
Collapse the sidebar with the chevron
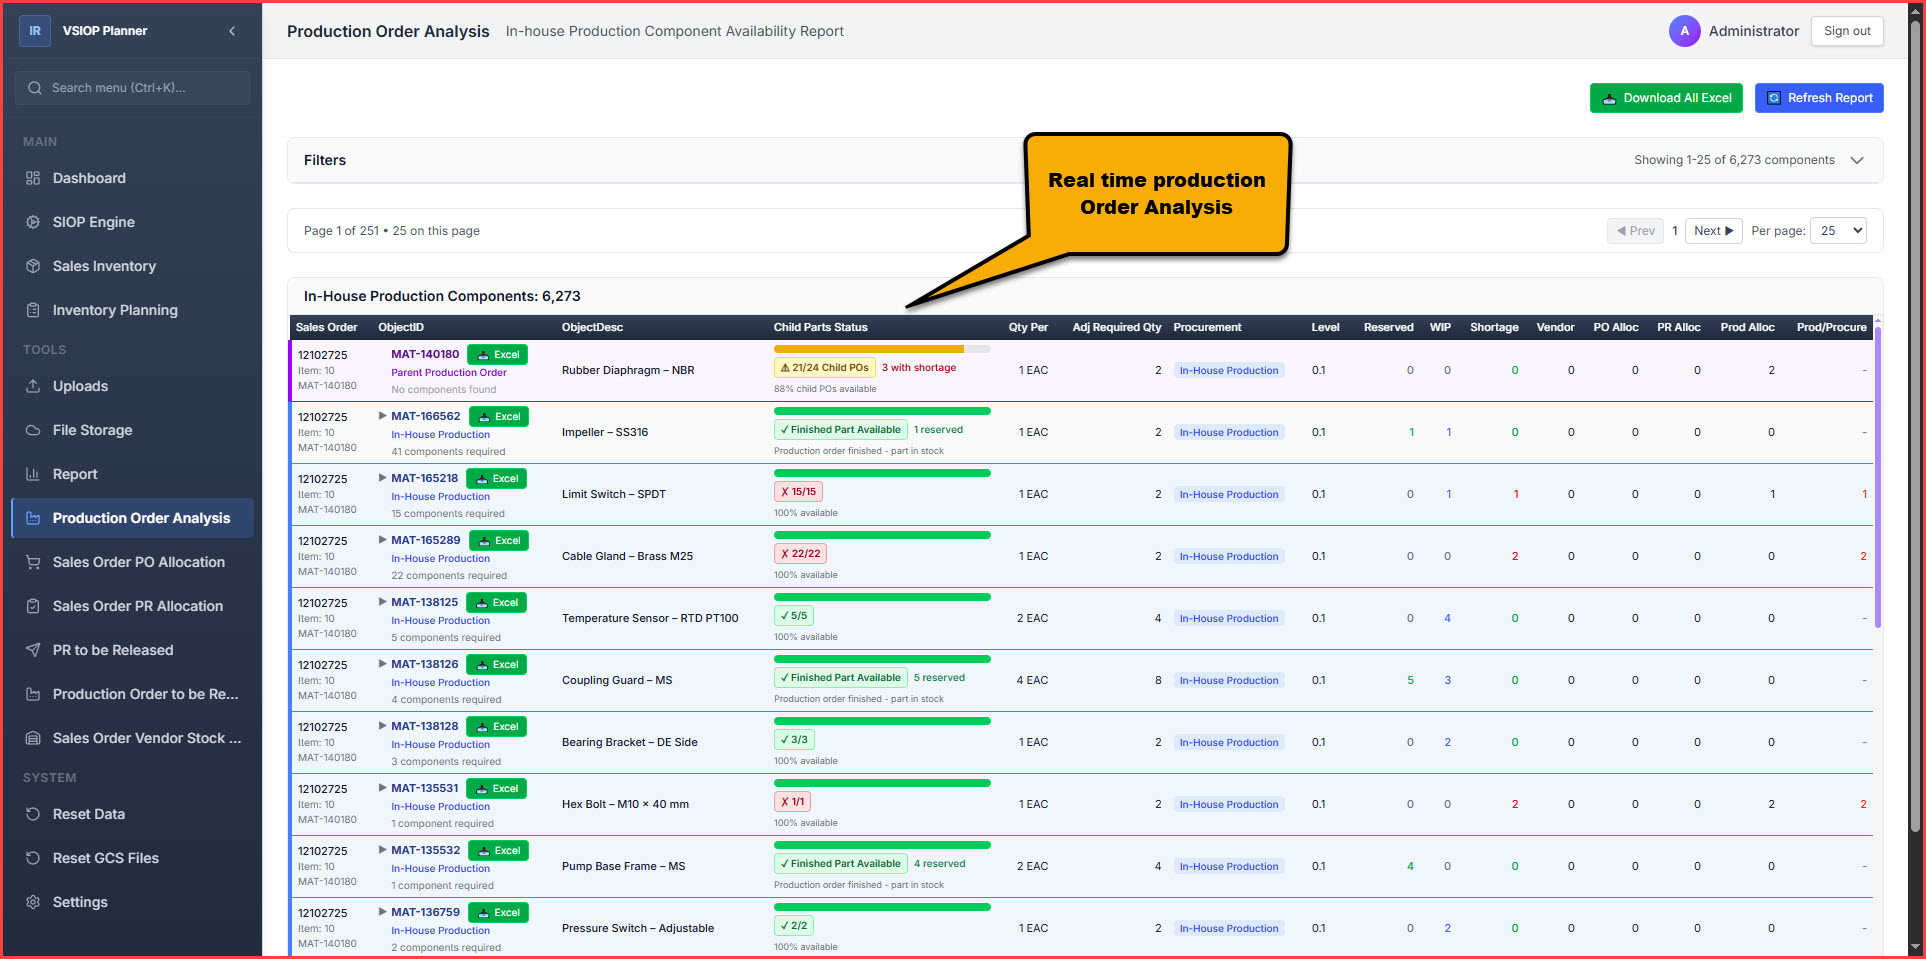point(232,31)
